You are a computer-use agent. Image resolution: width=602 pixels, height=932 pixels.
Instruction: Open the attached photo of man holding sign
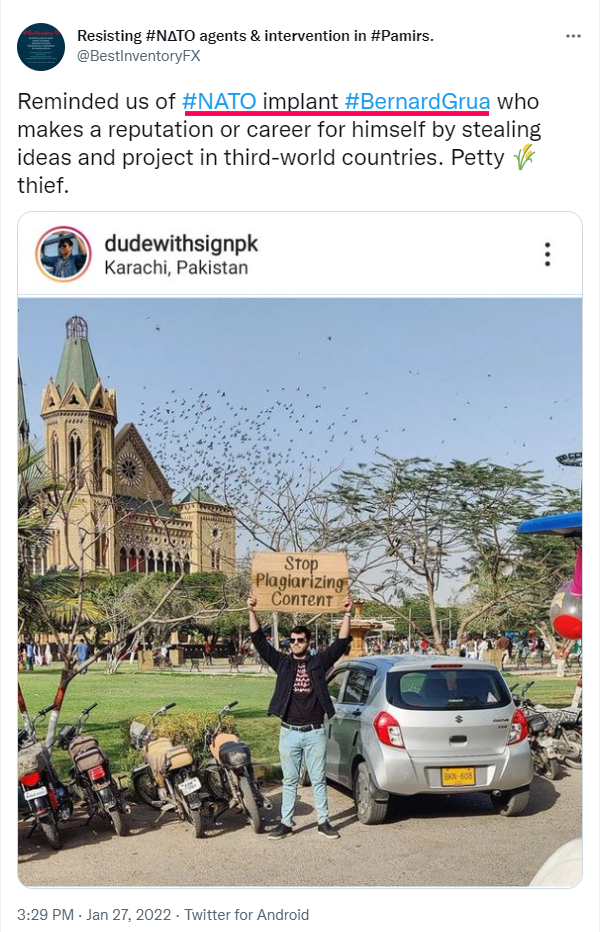[x=300, y=593]
